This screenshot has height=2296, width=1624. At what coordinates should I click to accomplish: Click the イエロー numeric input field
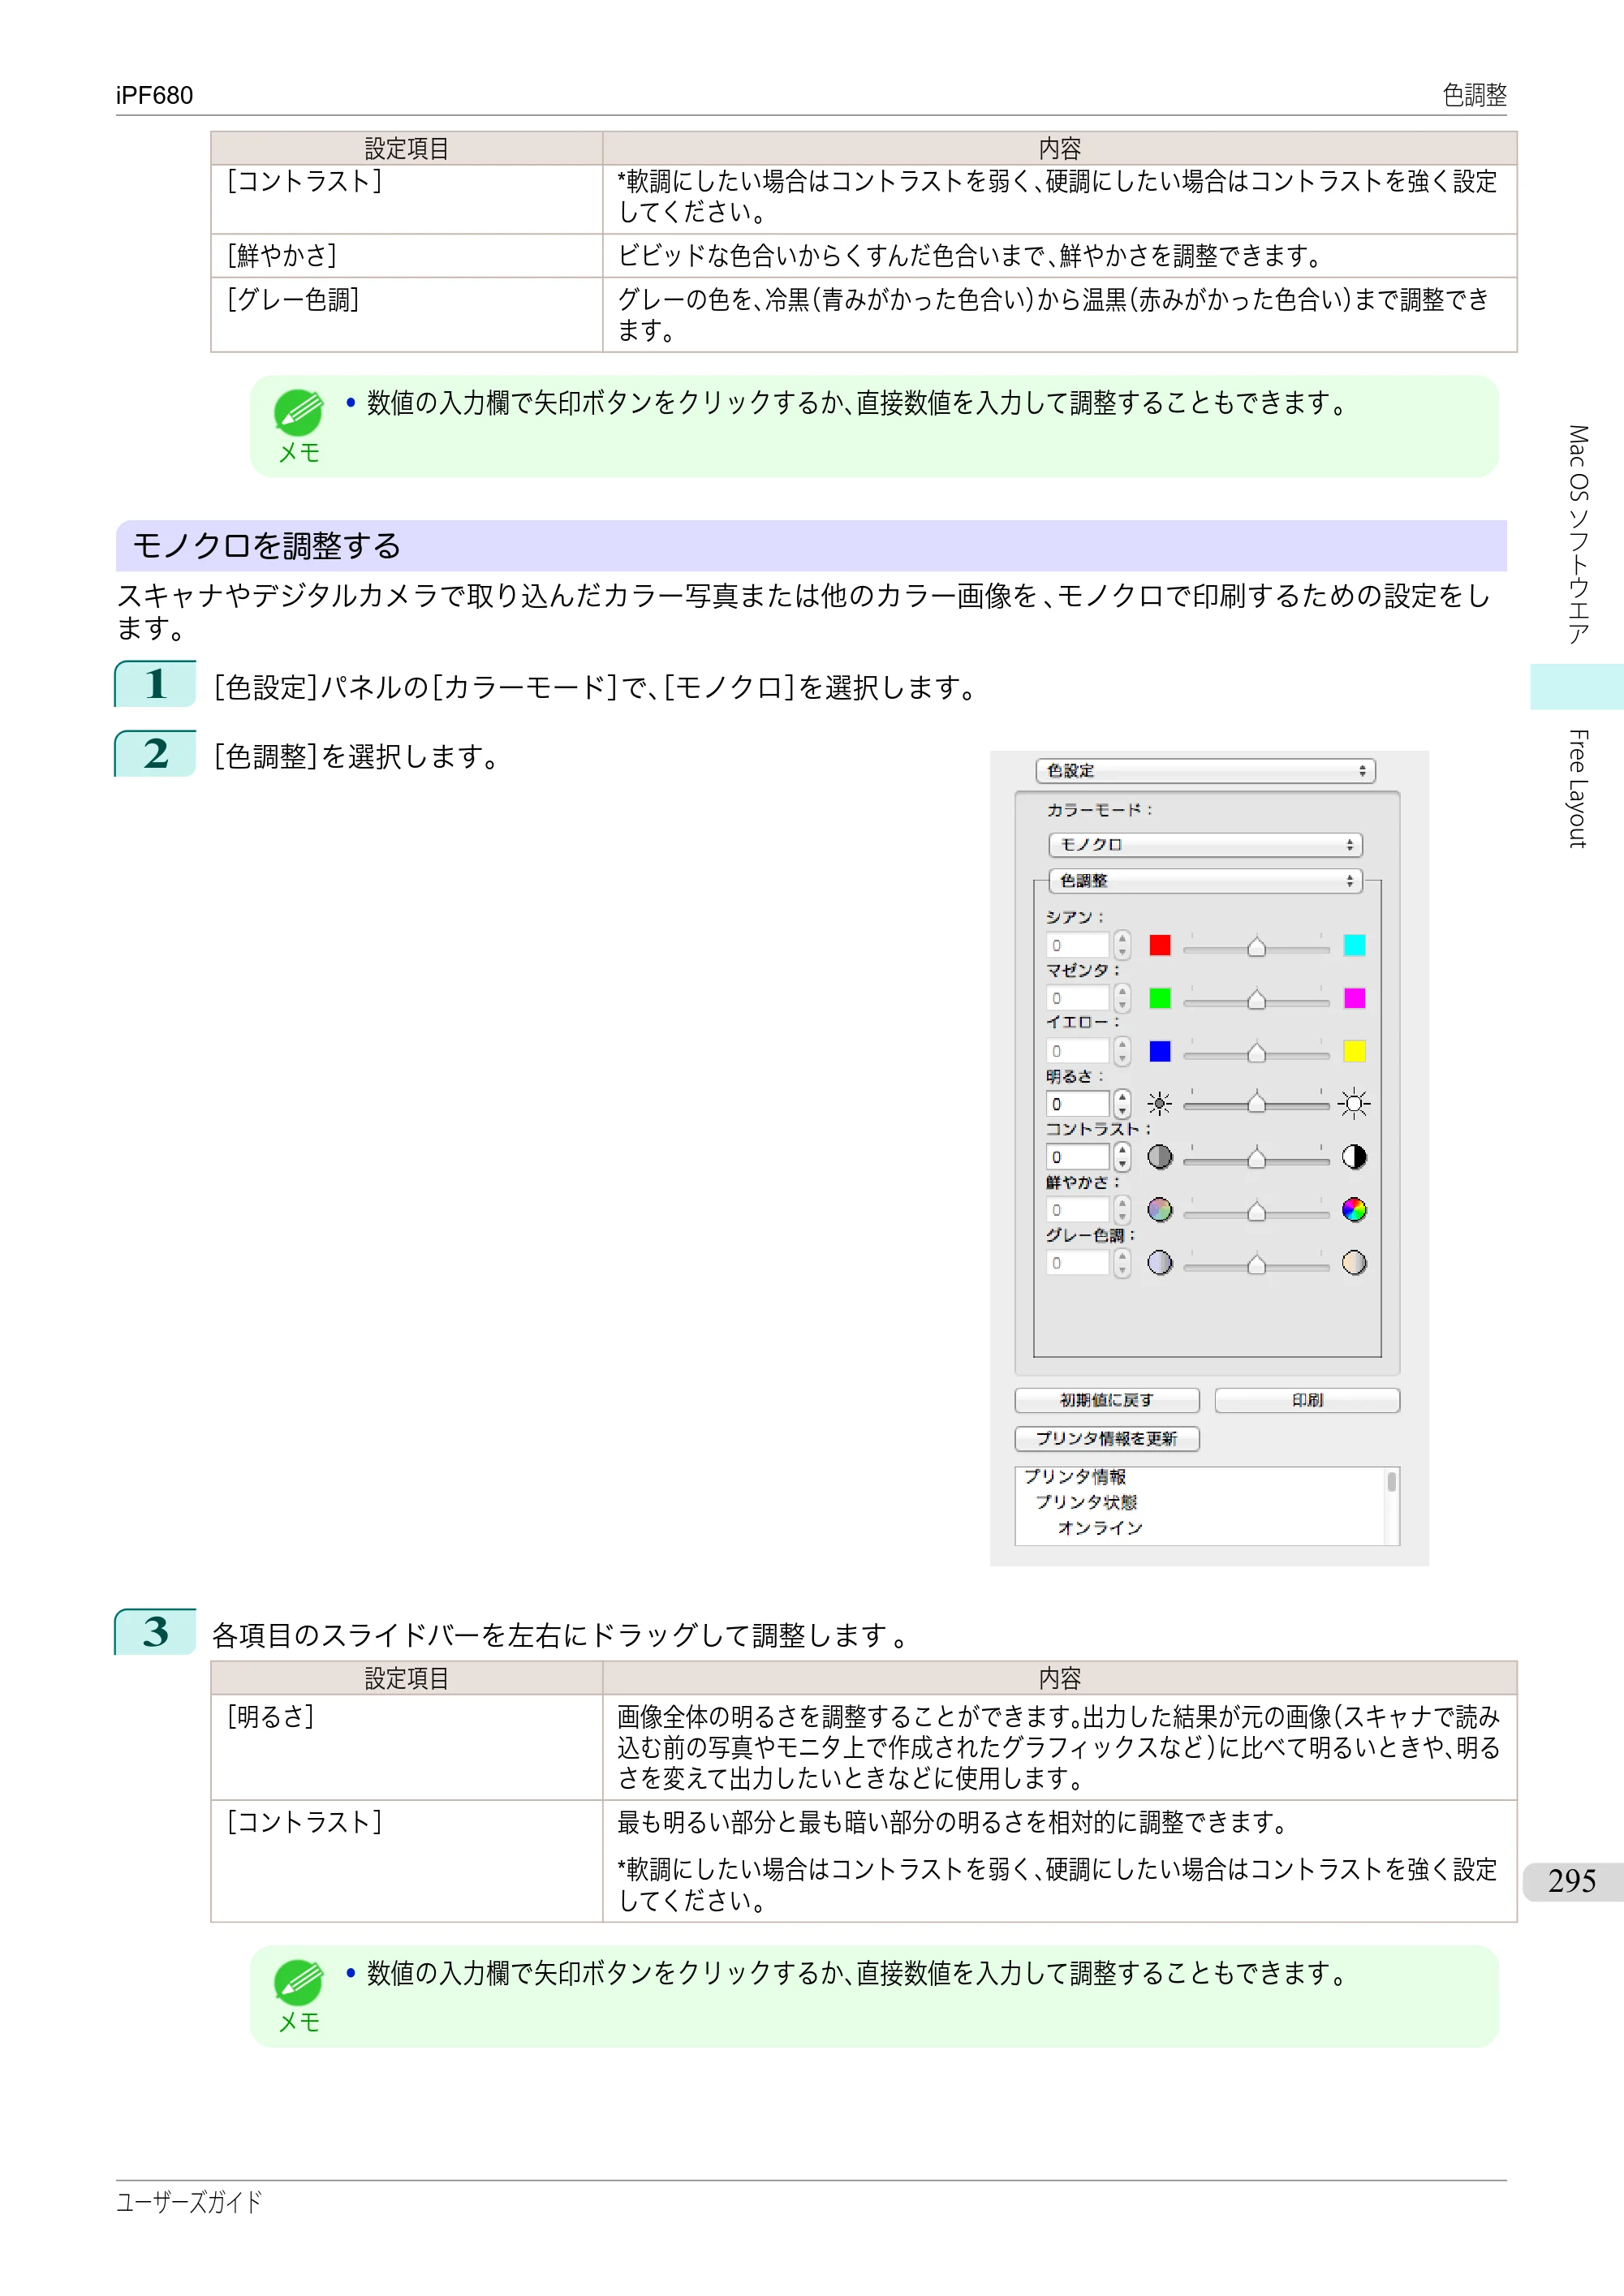pos(1078,1051)
